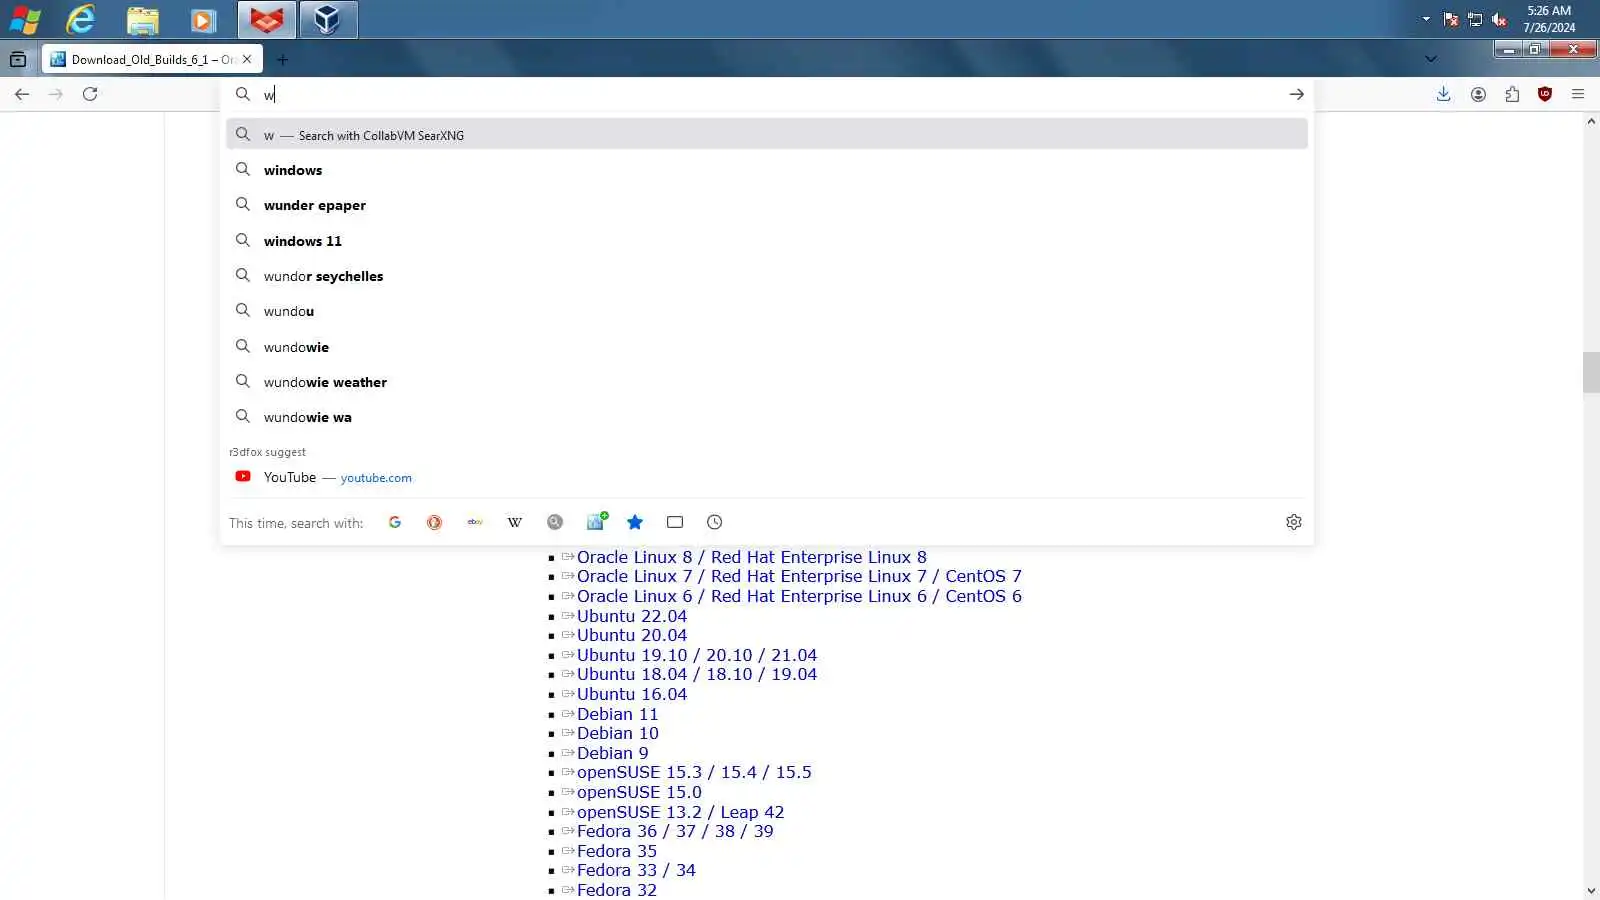List all tabs dropdown arrow

[x=1431, y=59]
